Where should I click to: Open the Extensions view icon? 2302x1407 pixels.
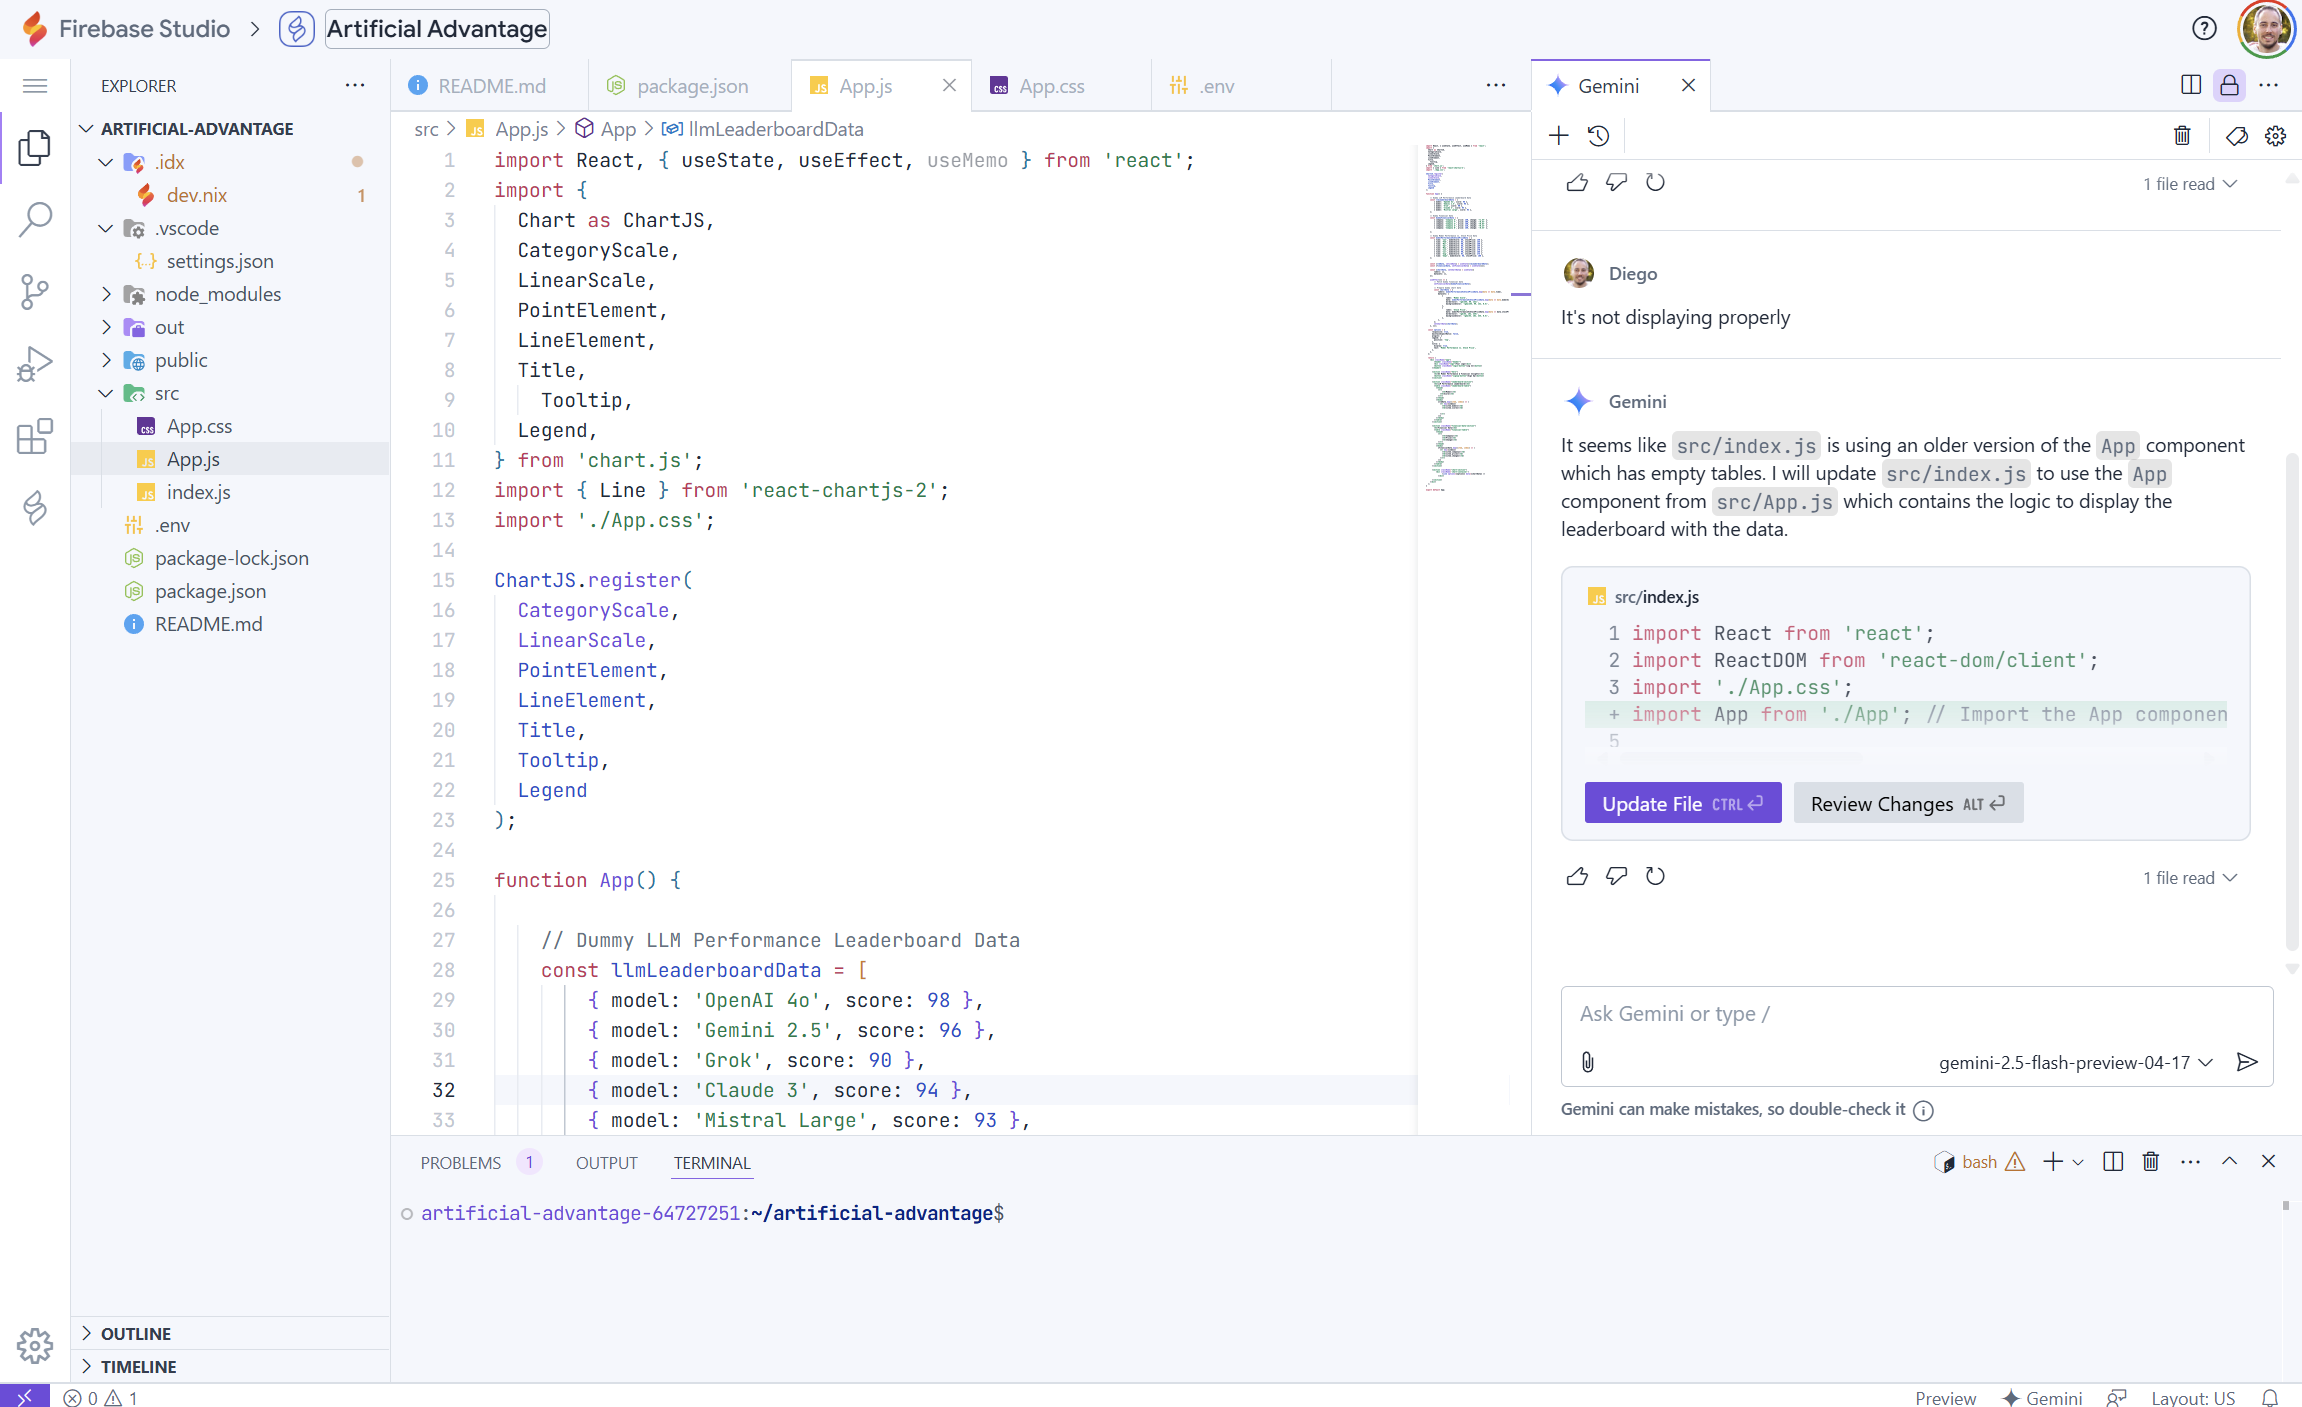point(35,436)
